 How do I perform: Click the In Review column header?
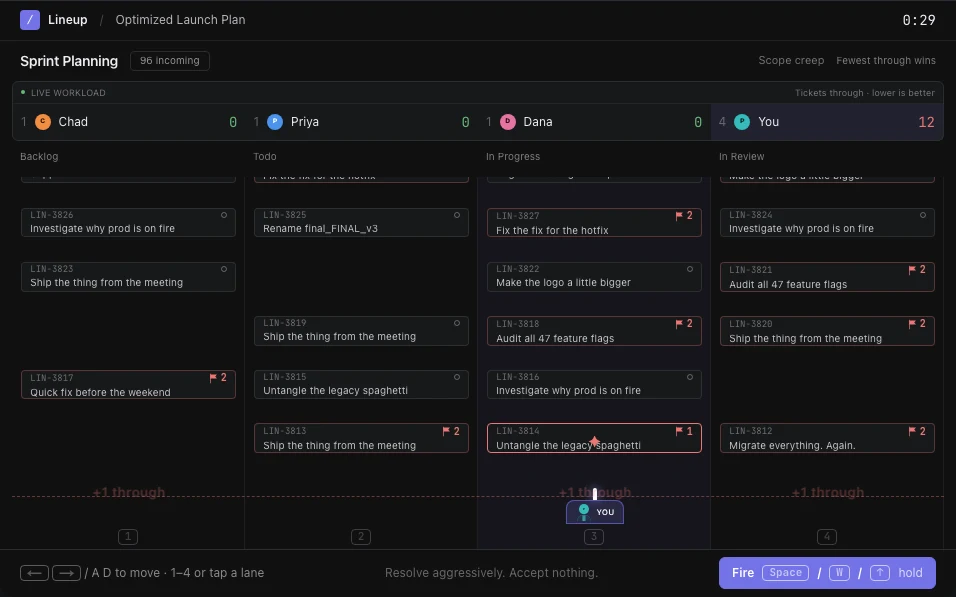(x=741, y=157)
